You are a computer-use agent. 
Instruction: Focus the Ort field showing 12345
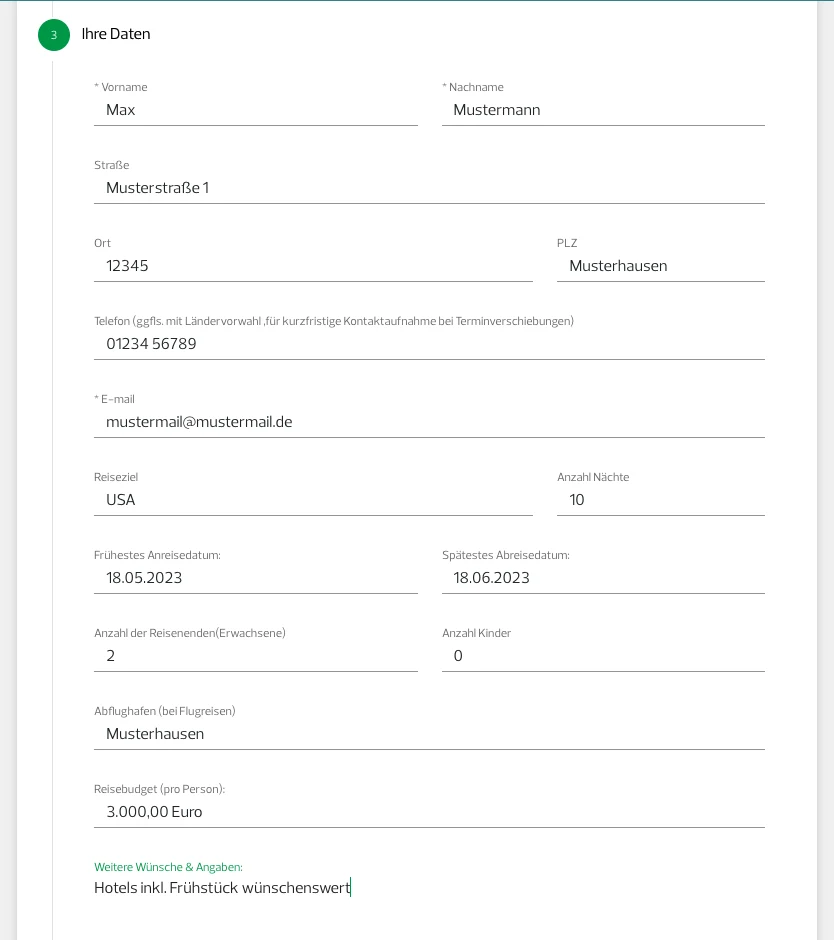313,266
